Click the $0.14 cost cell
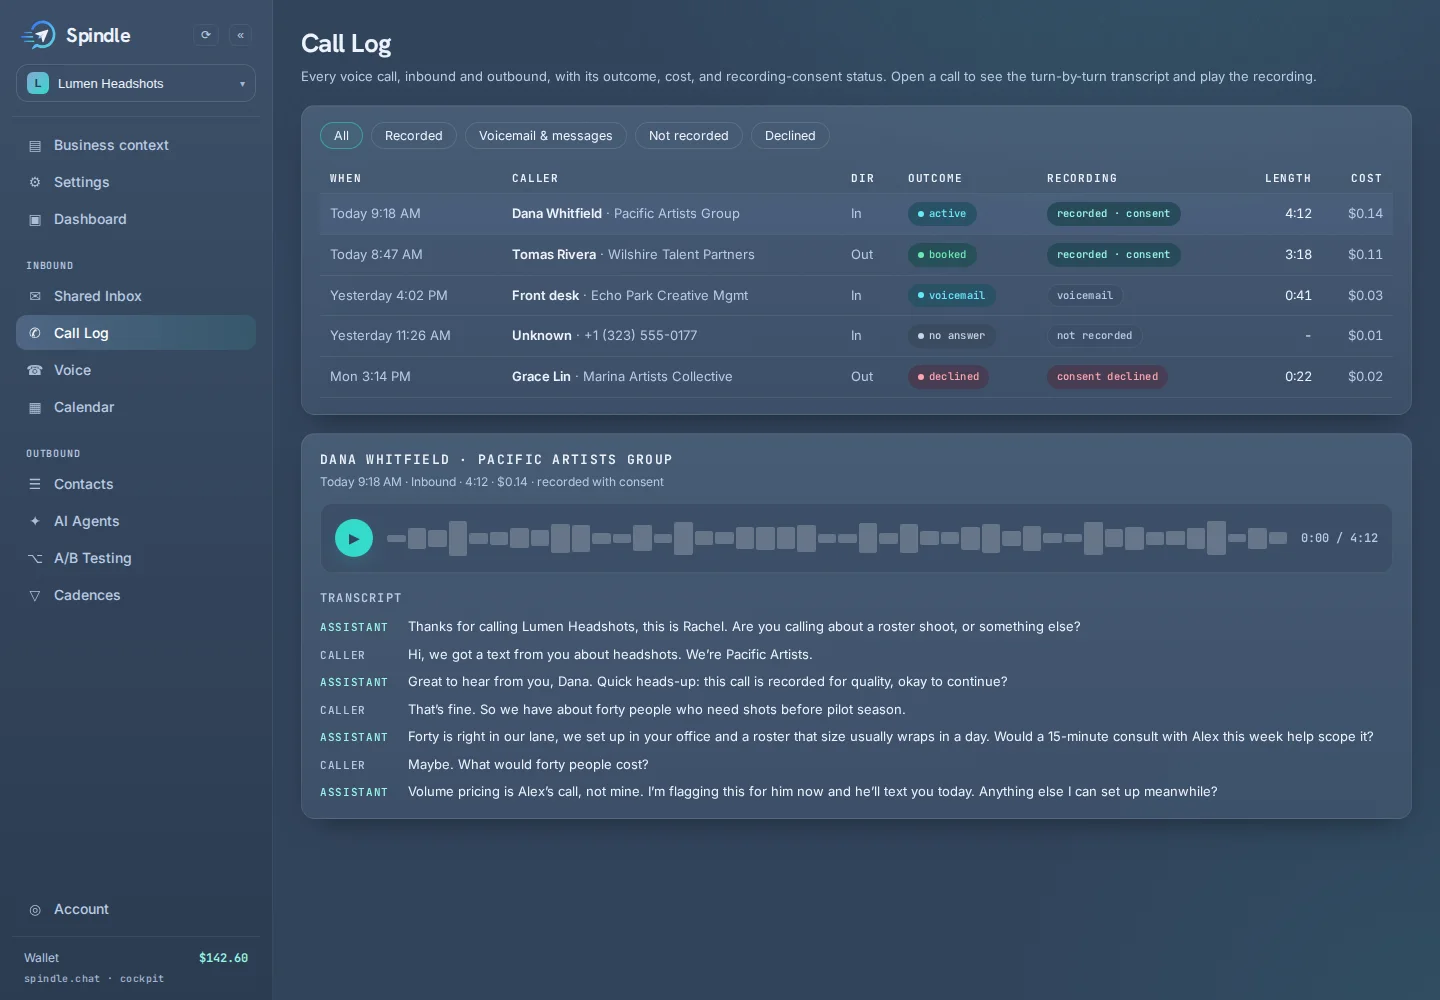Image resolution: width=1440 pixels, height=1000 pixels. click(1365, 214)
